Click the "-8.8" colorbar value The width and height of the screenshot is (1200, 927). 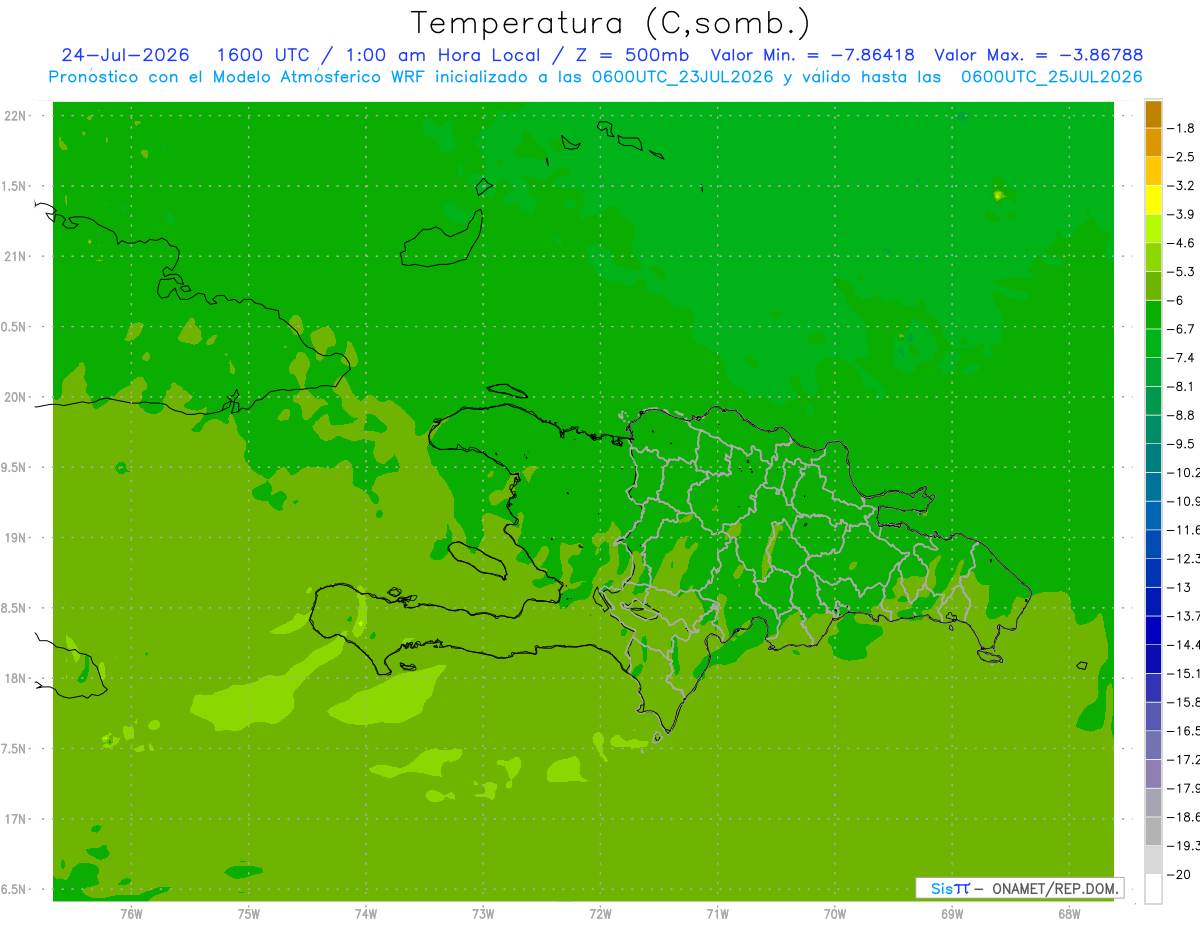pos(1181,415)
